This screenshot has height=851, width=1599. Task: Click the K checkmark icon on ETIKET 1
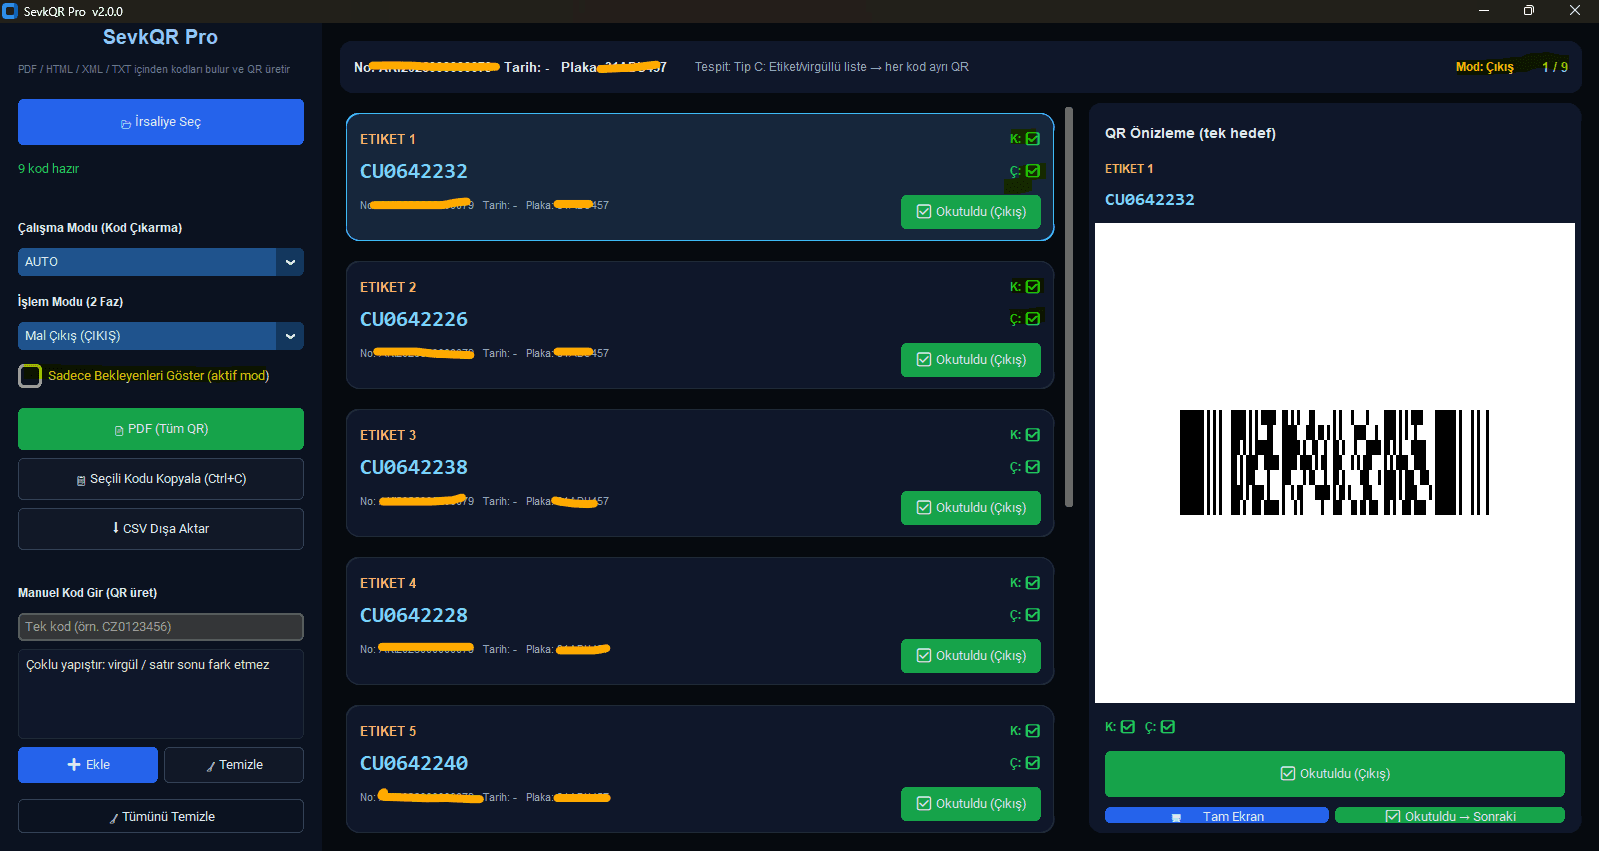point(1033,139)
